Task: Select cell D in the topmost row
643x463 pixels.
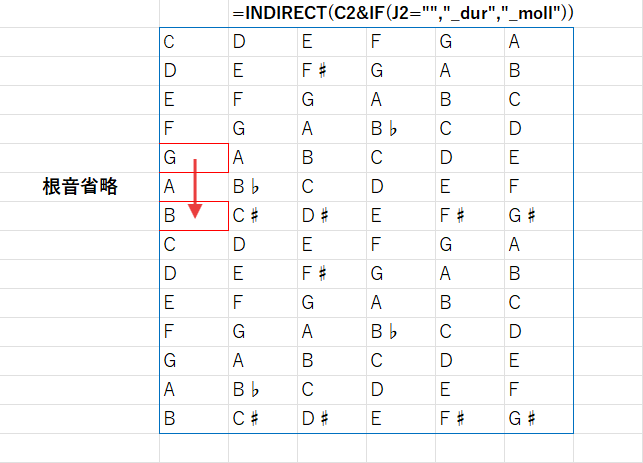Action: 263,42
